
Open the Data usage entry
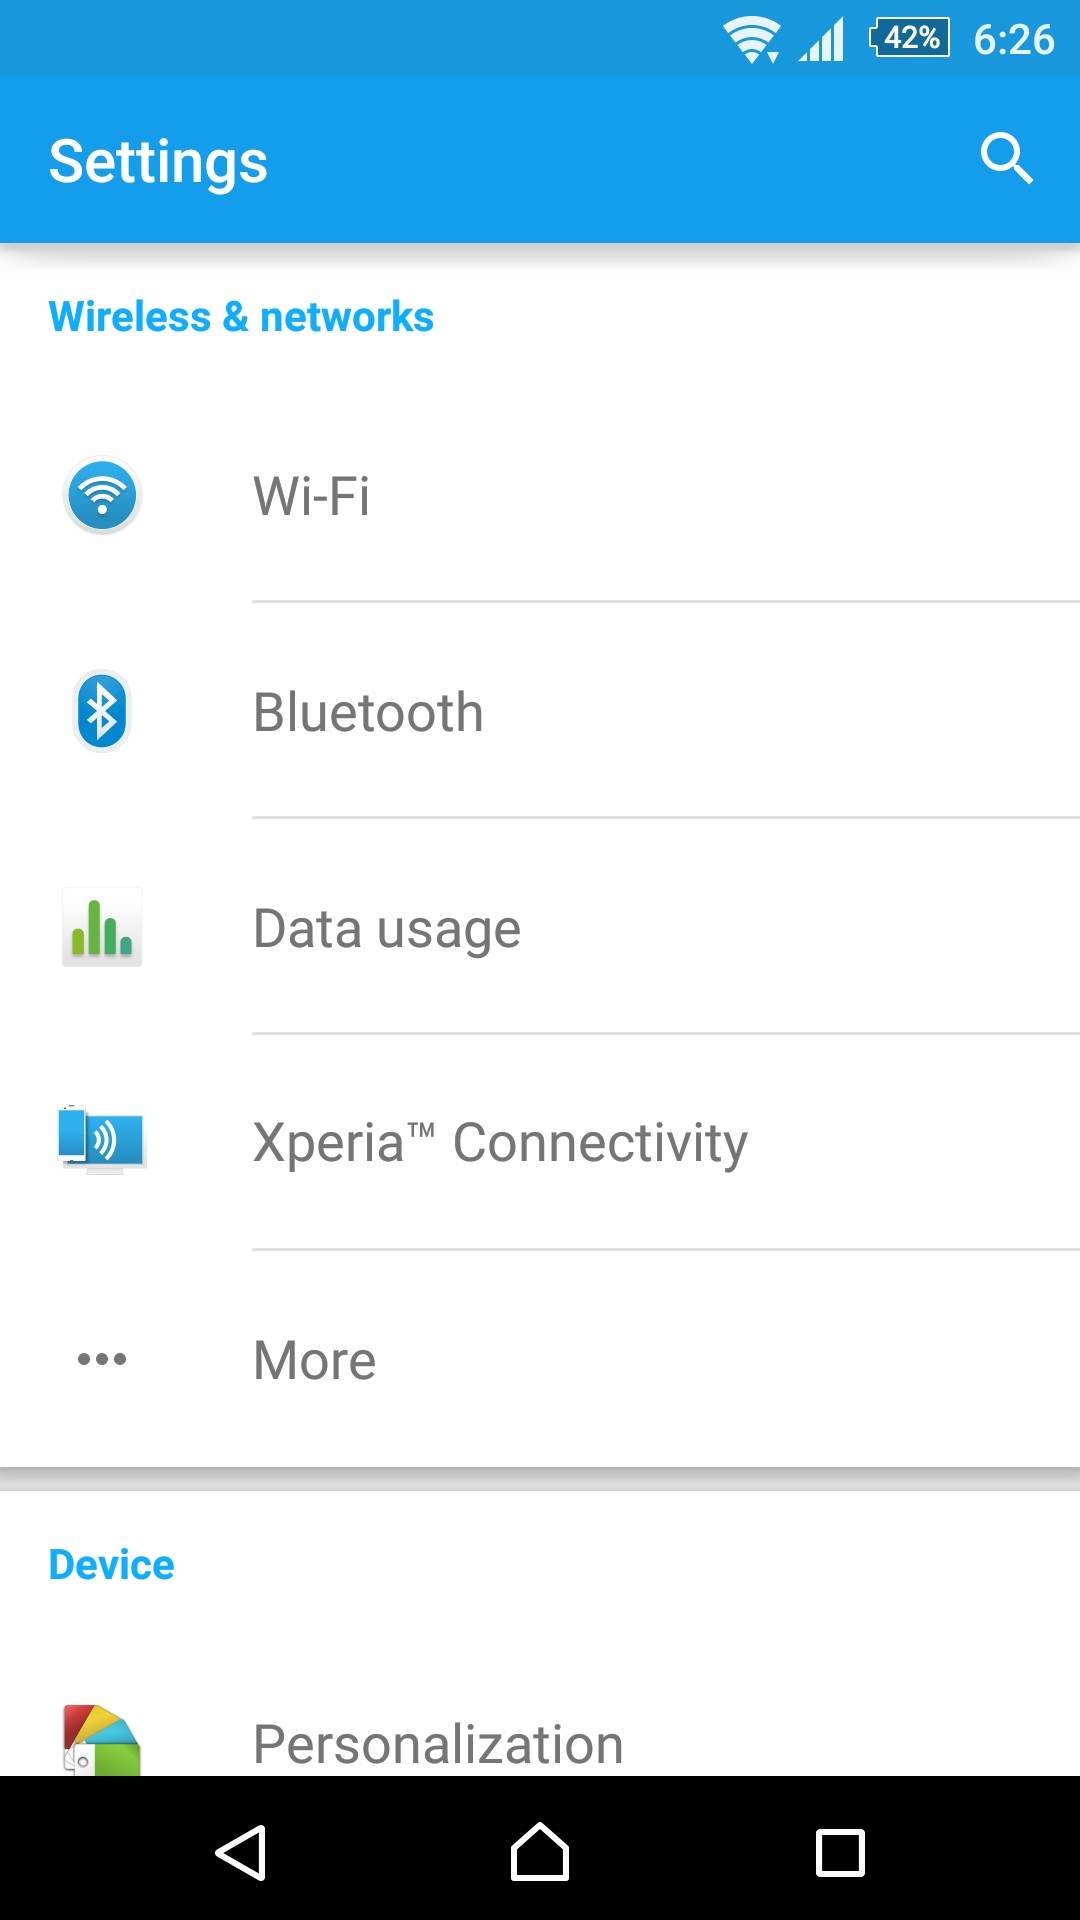click(x=387, y=928)
